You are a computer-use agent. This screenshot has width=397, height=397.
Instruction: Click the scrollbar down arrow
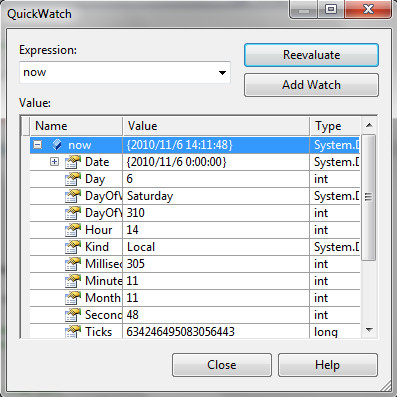(369, 330)
